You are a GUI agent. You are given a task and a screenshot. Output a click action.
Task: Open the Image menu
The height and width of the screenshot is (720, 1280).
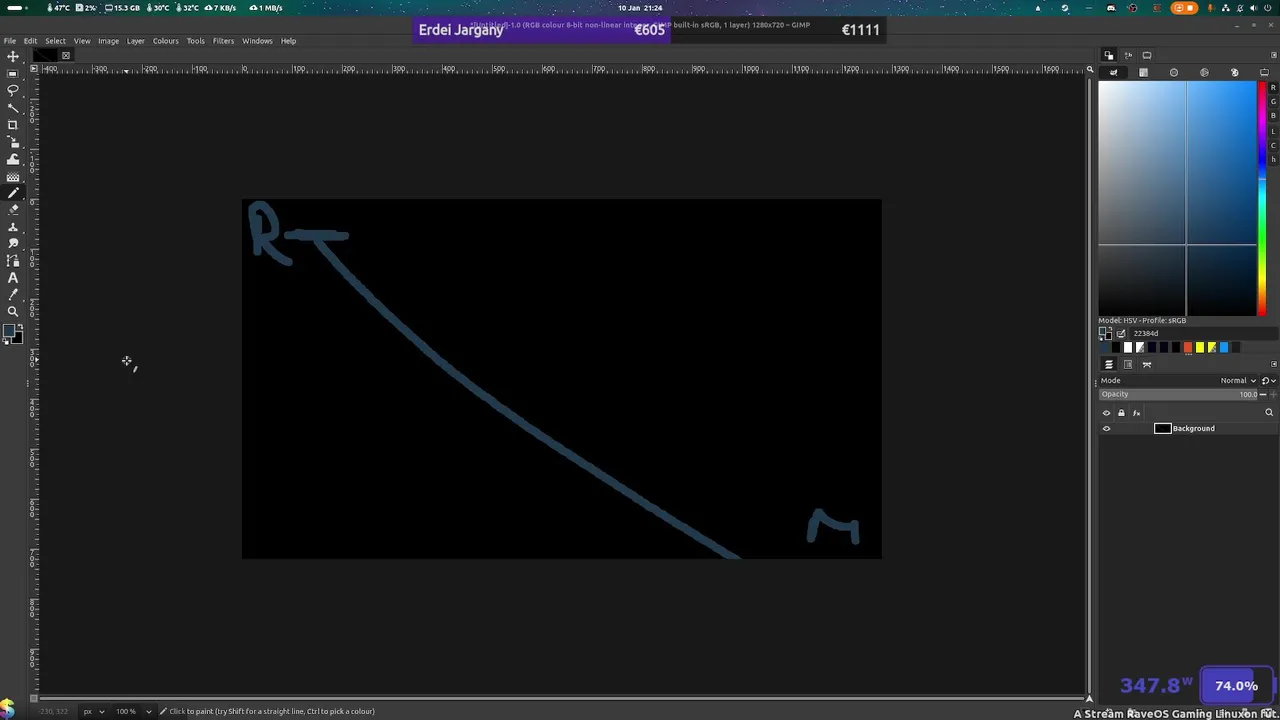coord(108,41)
